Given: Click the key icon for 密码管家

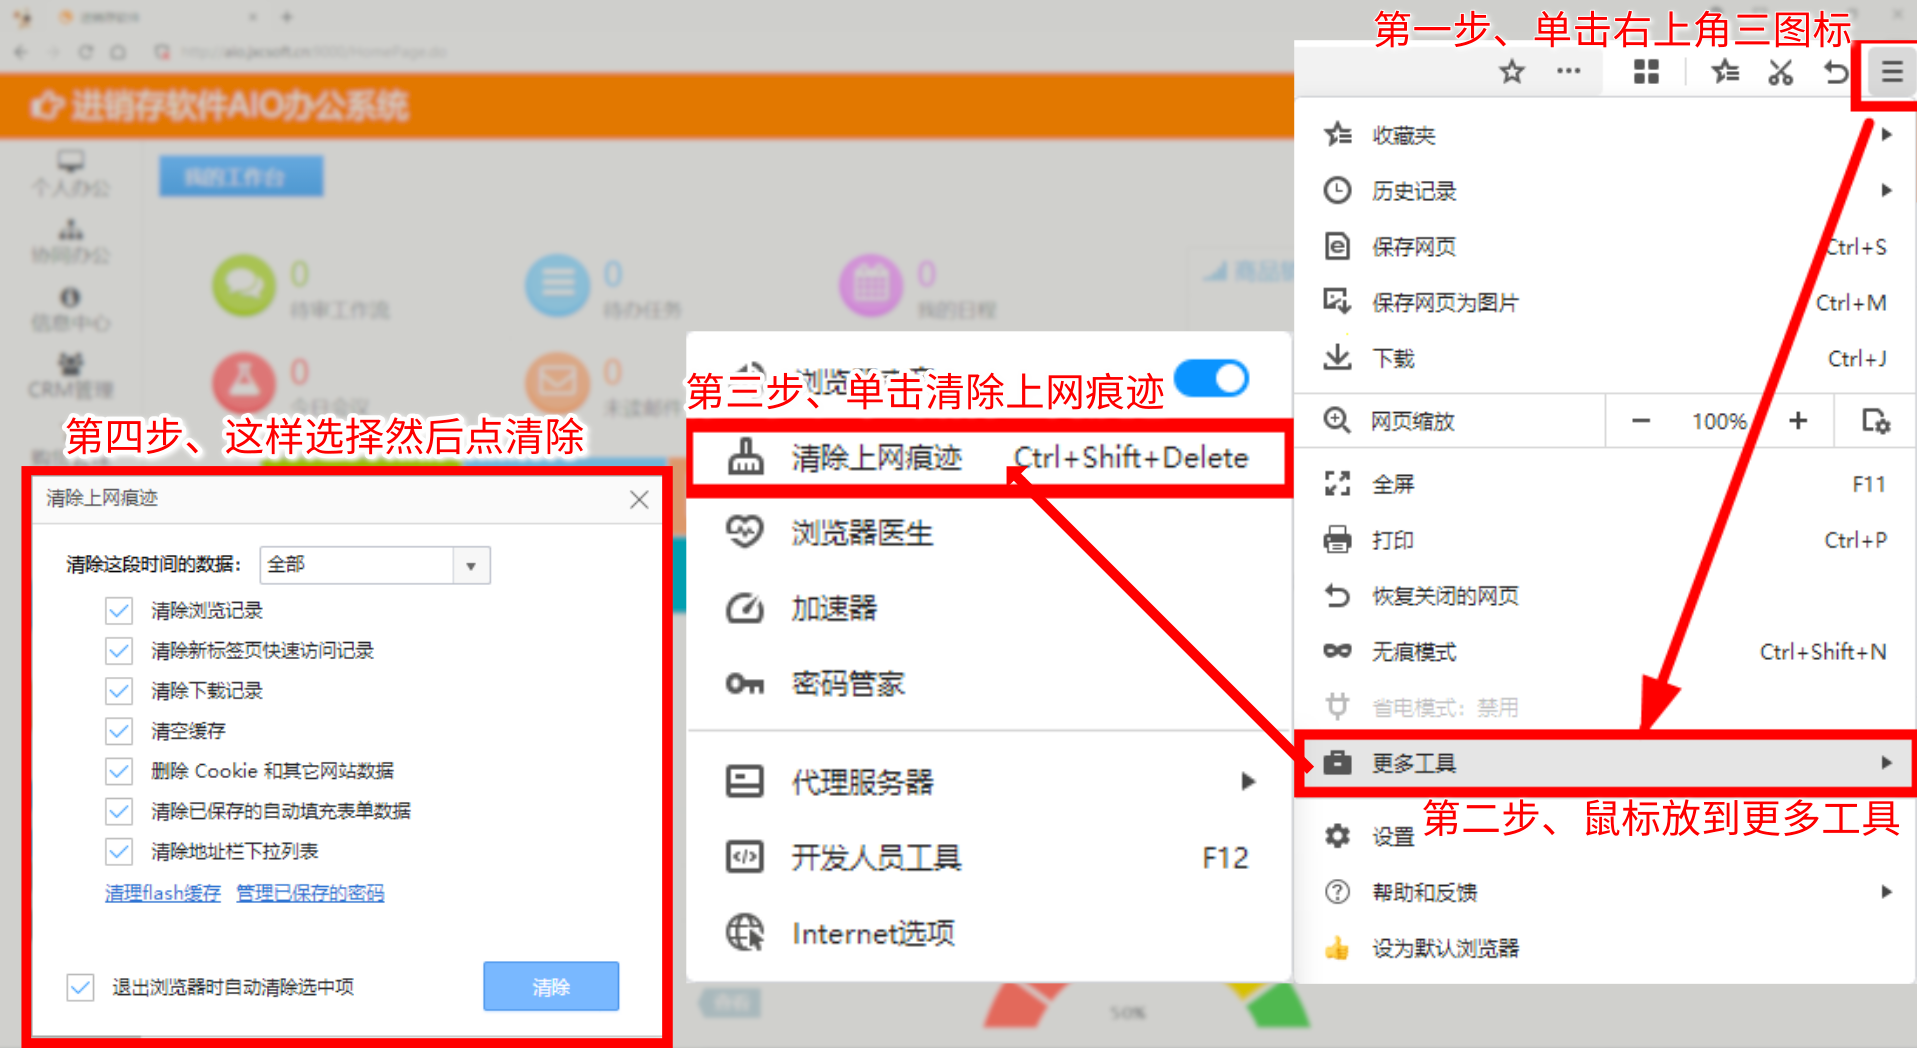Looking at the screenshot, I should pyautogui.click(x=745, y=684).
